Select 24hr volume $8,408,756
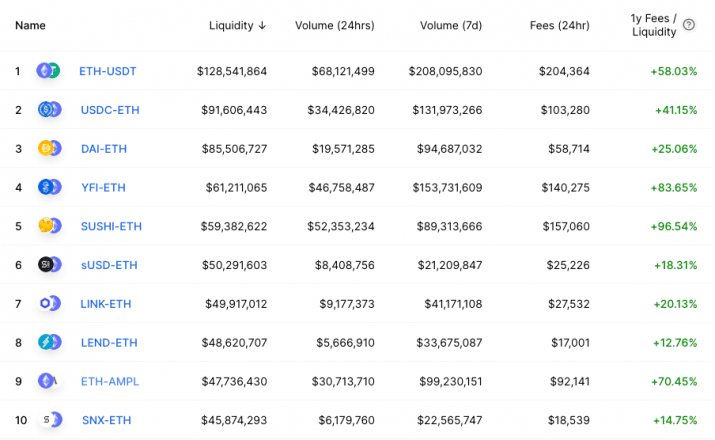 pyautogui.click(x=345, y=265)
